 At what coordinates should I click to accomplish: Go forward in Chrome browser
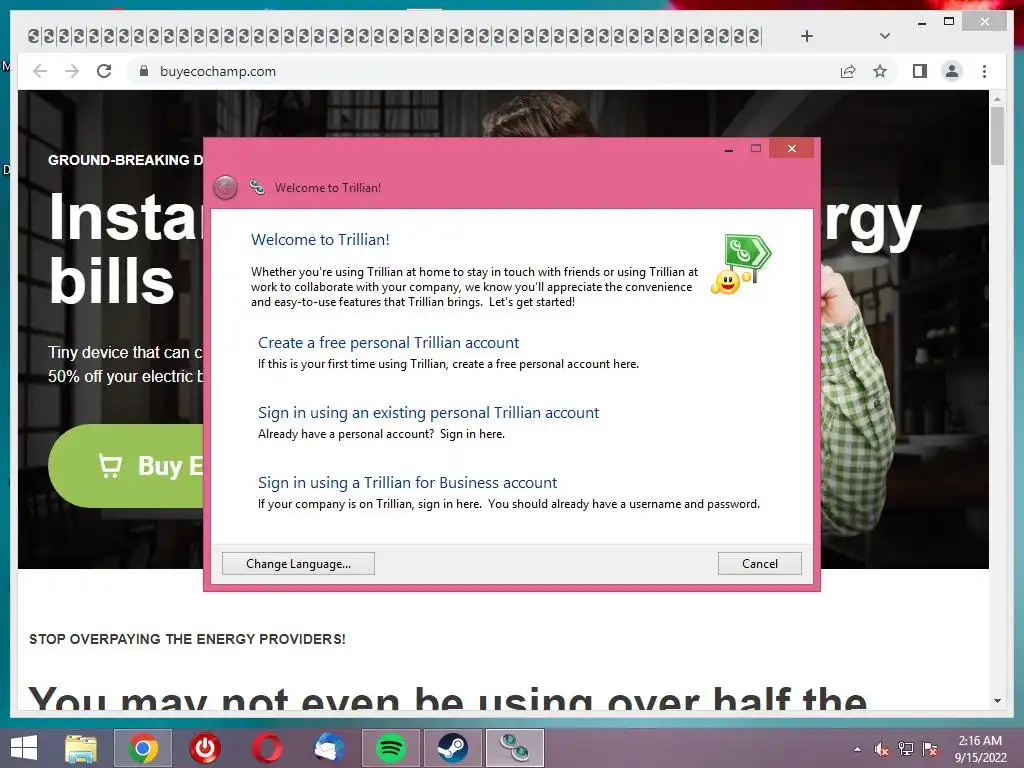(72, 71)
